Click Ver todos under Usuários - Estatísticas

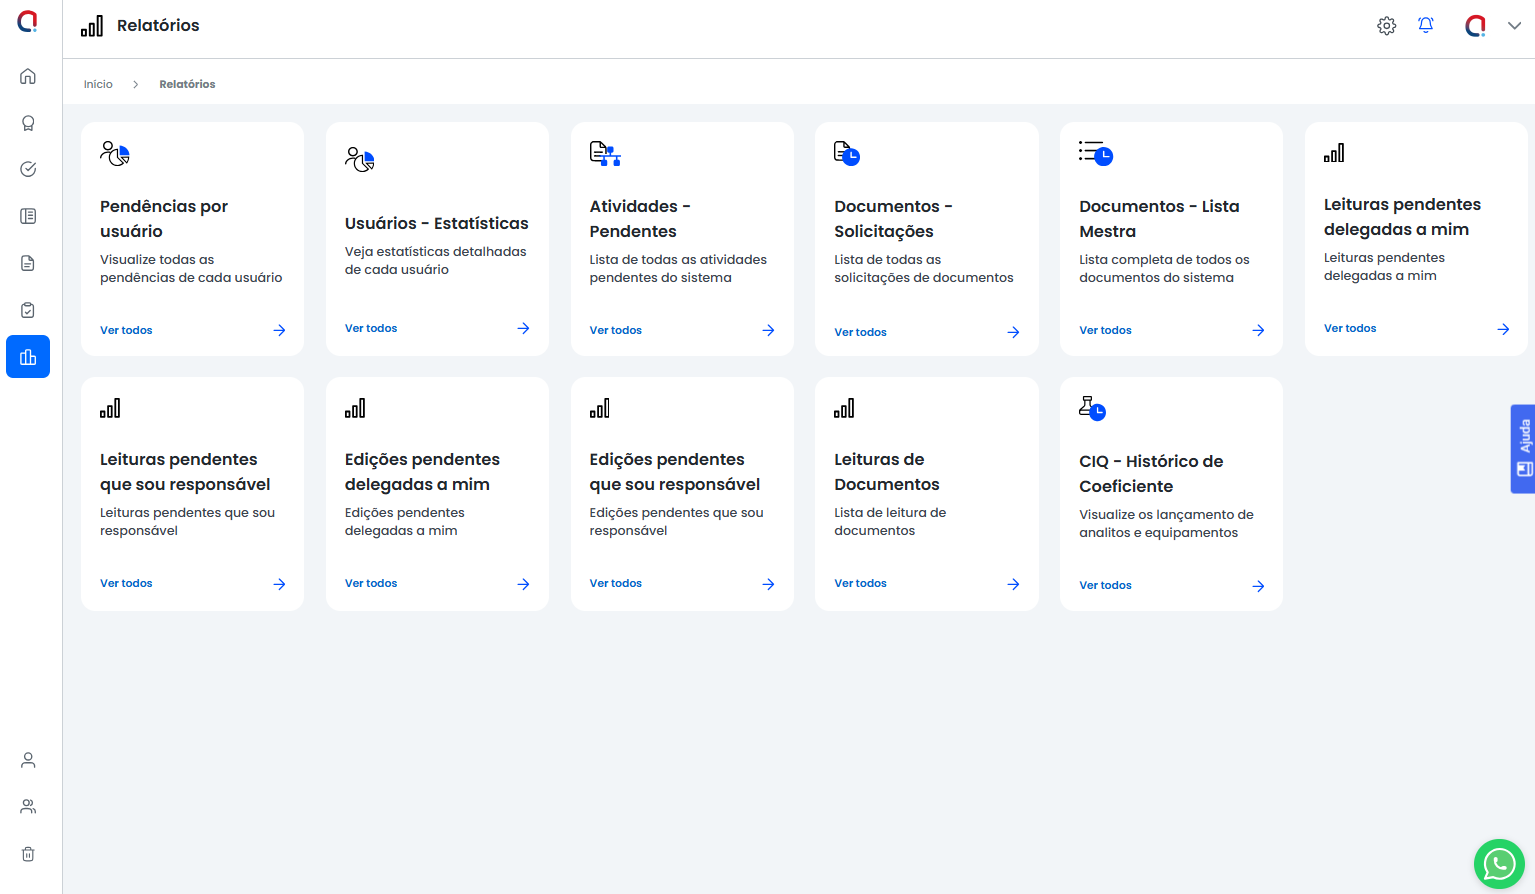pos(371,328)
